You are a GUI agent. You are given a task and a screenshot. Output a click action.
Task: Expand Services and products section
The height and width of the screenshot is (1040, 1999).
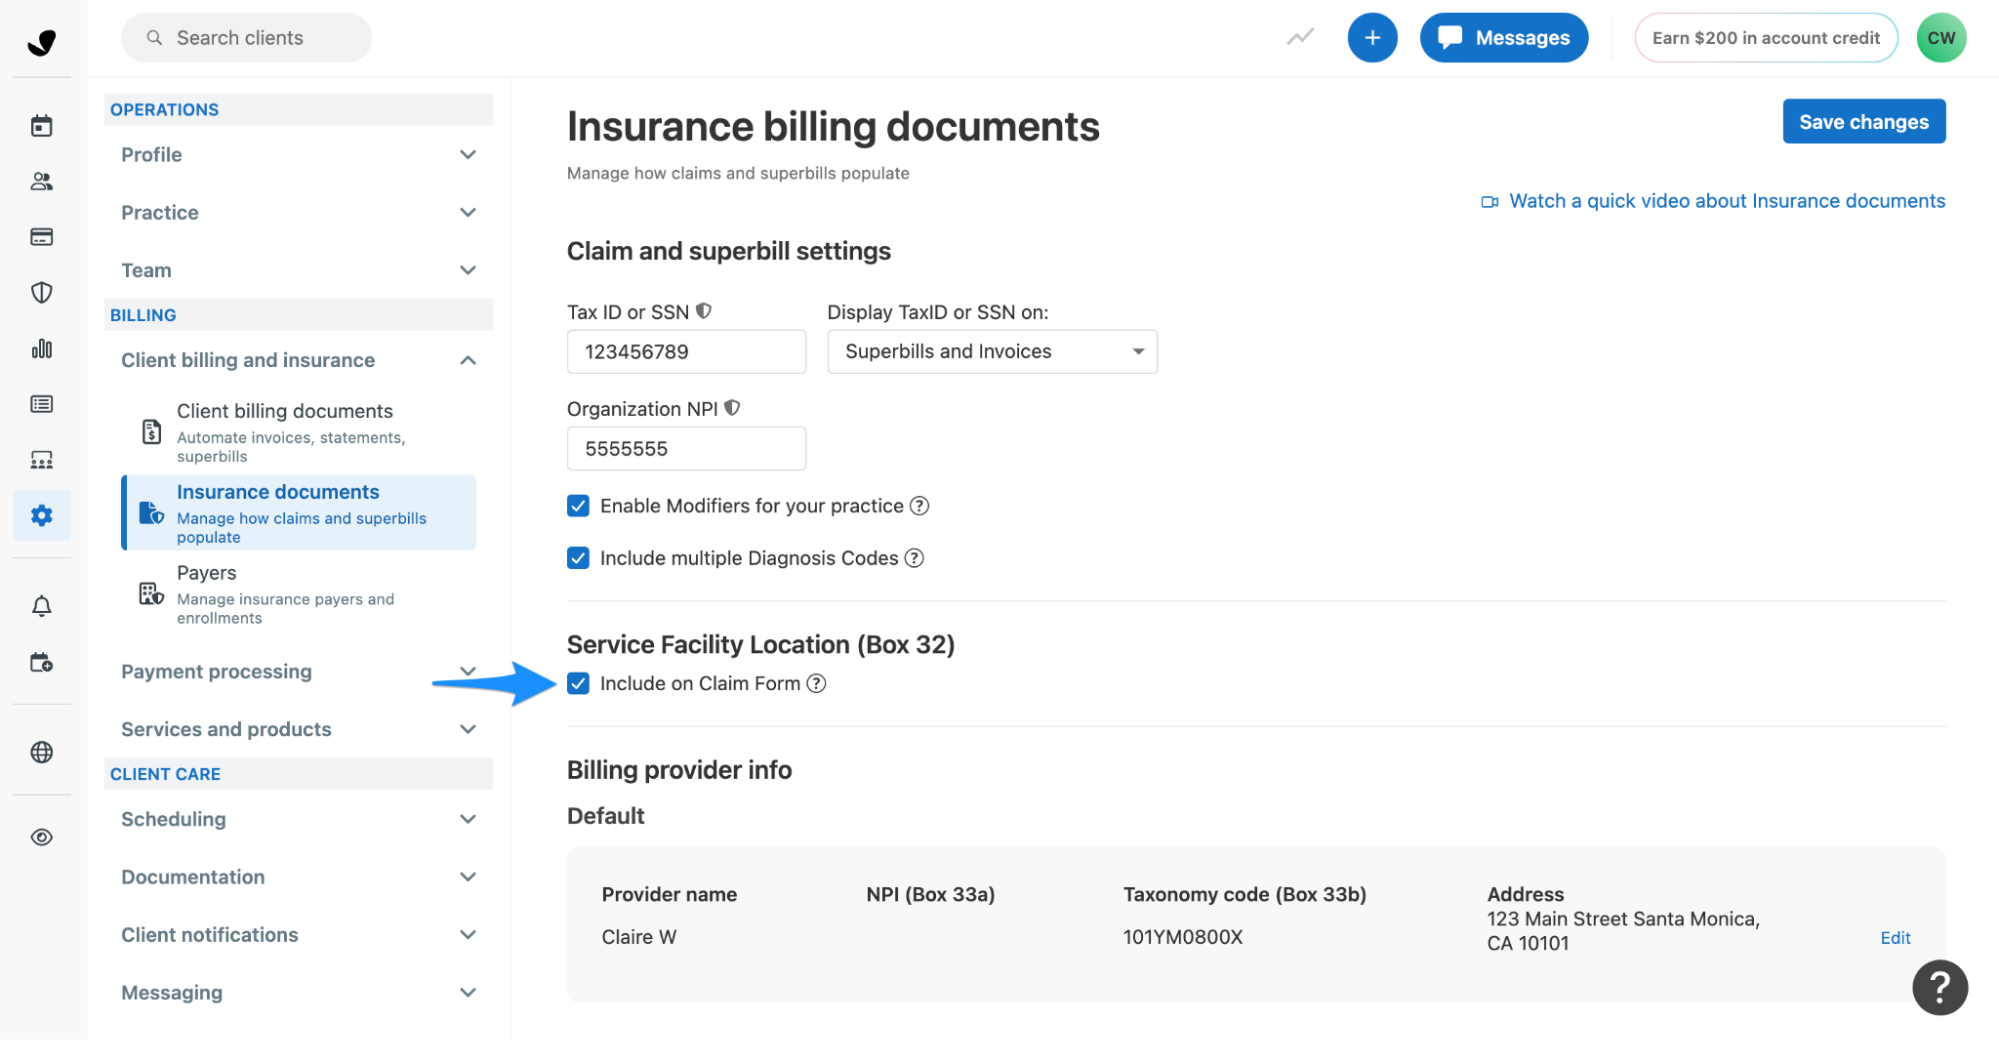(298, 729)
